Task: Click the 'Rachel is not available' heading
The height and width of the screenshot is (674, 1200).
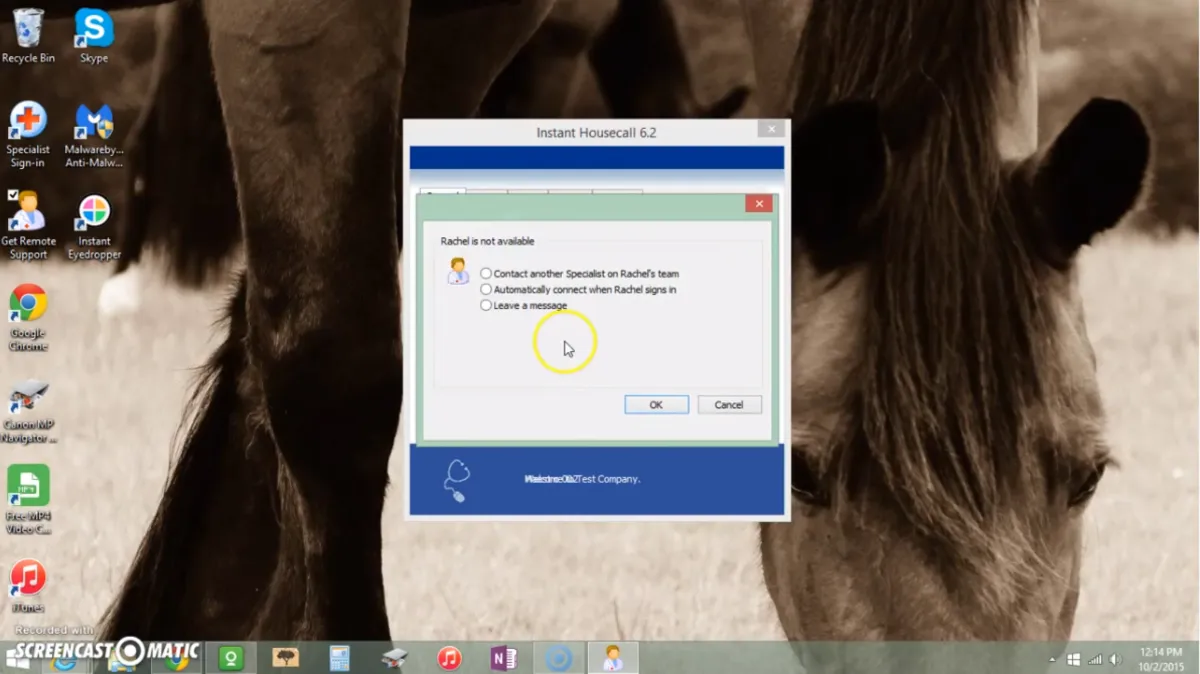Action: click(x=487, y=241)
